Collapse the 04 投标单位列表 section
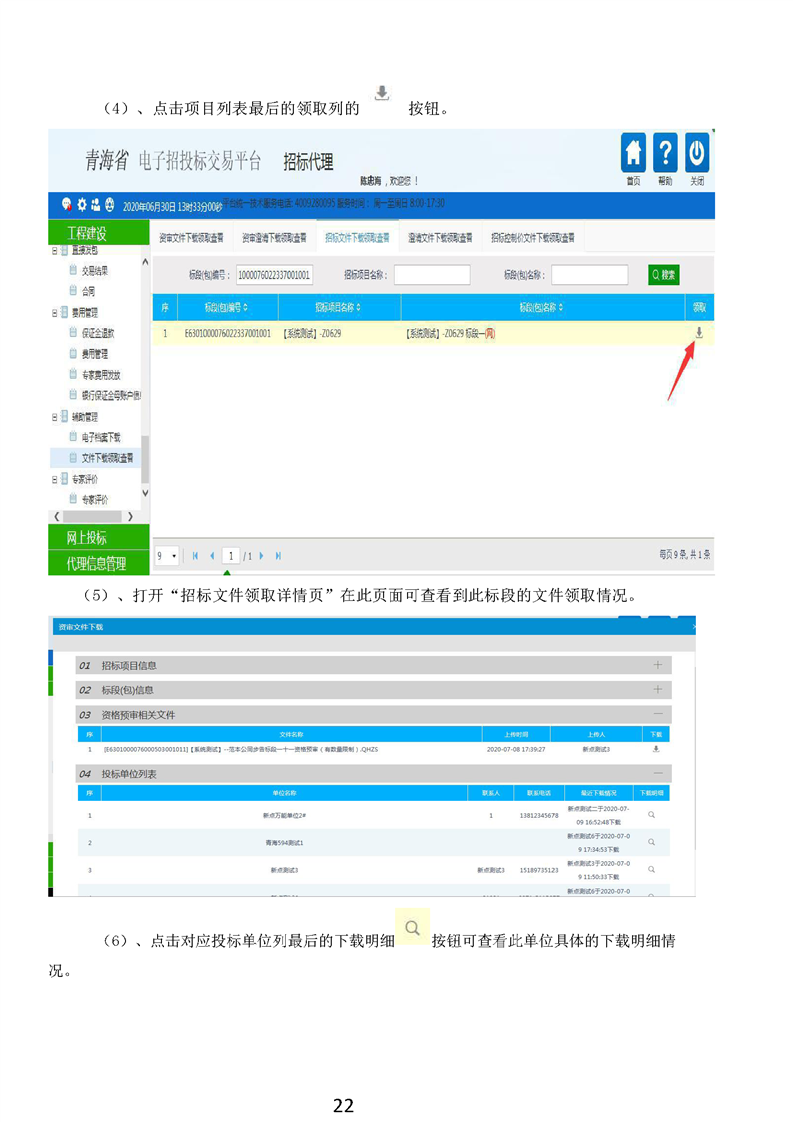Viewport: 793px width, 1122px height. click(x=657, y=774)
